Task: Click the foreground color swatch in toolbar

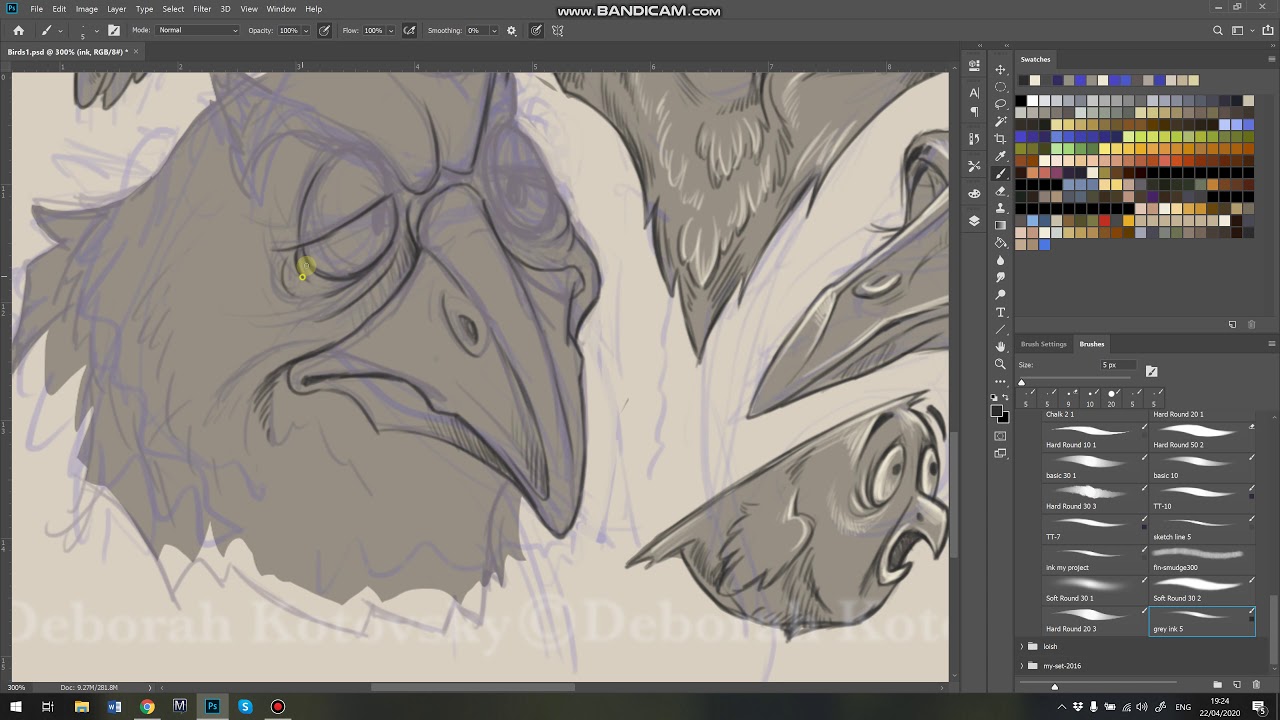Action: coord(997,411)
